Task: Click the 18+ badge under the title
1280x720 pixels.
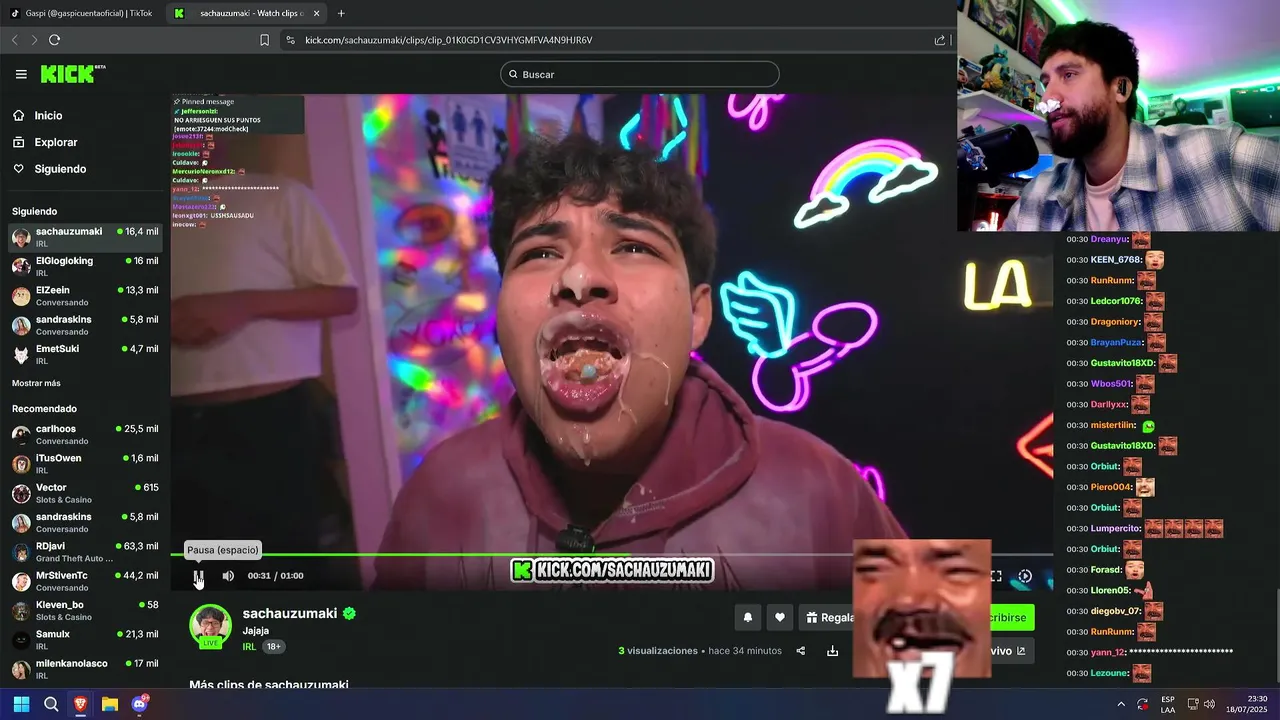Action: pyautogui.click(x=273, y=647)
